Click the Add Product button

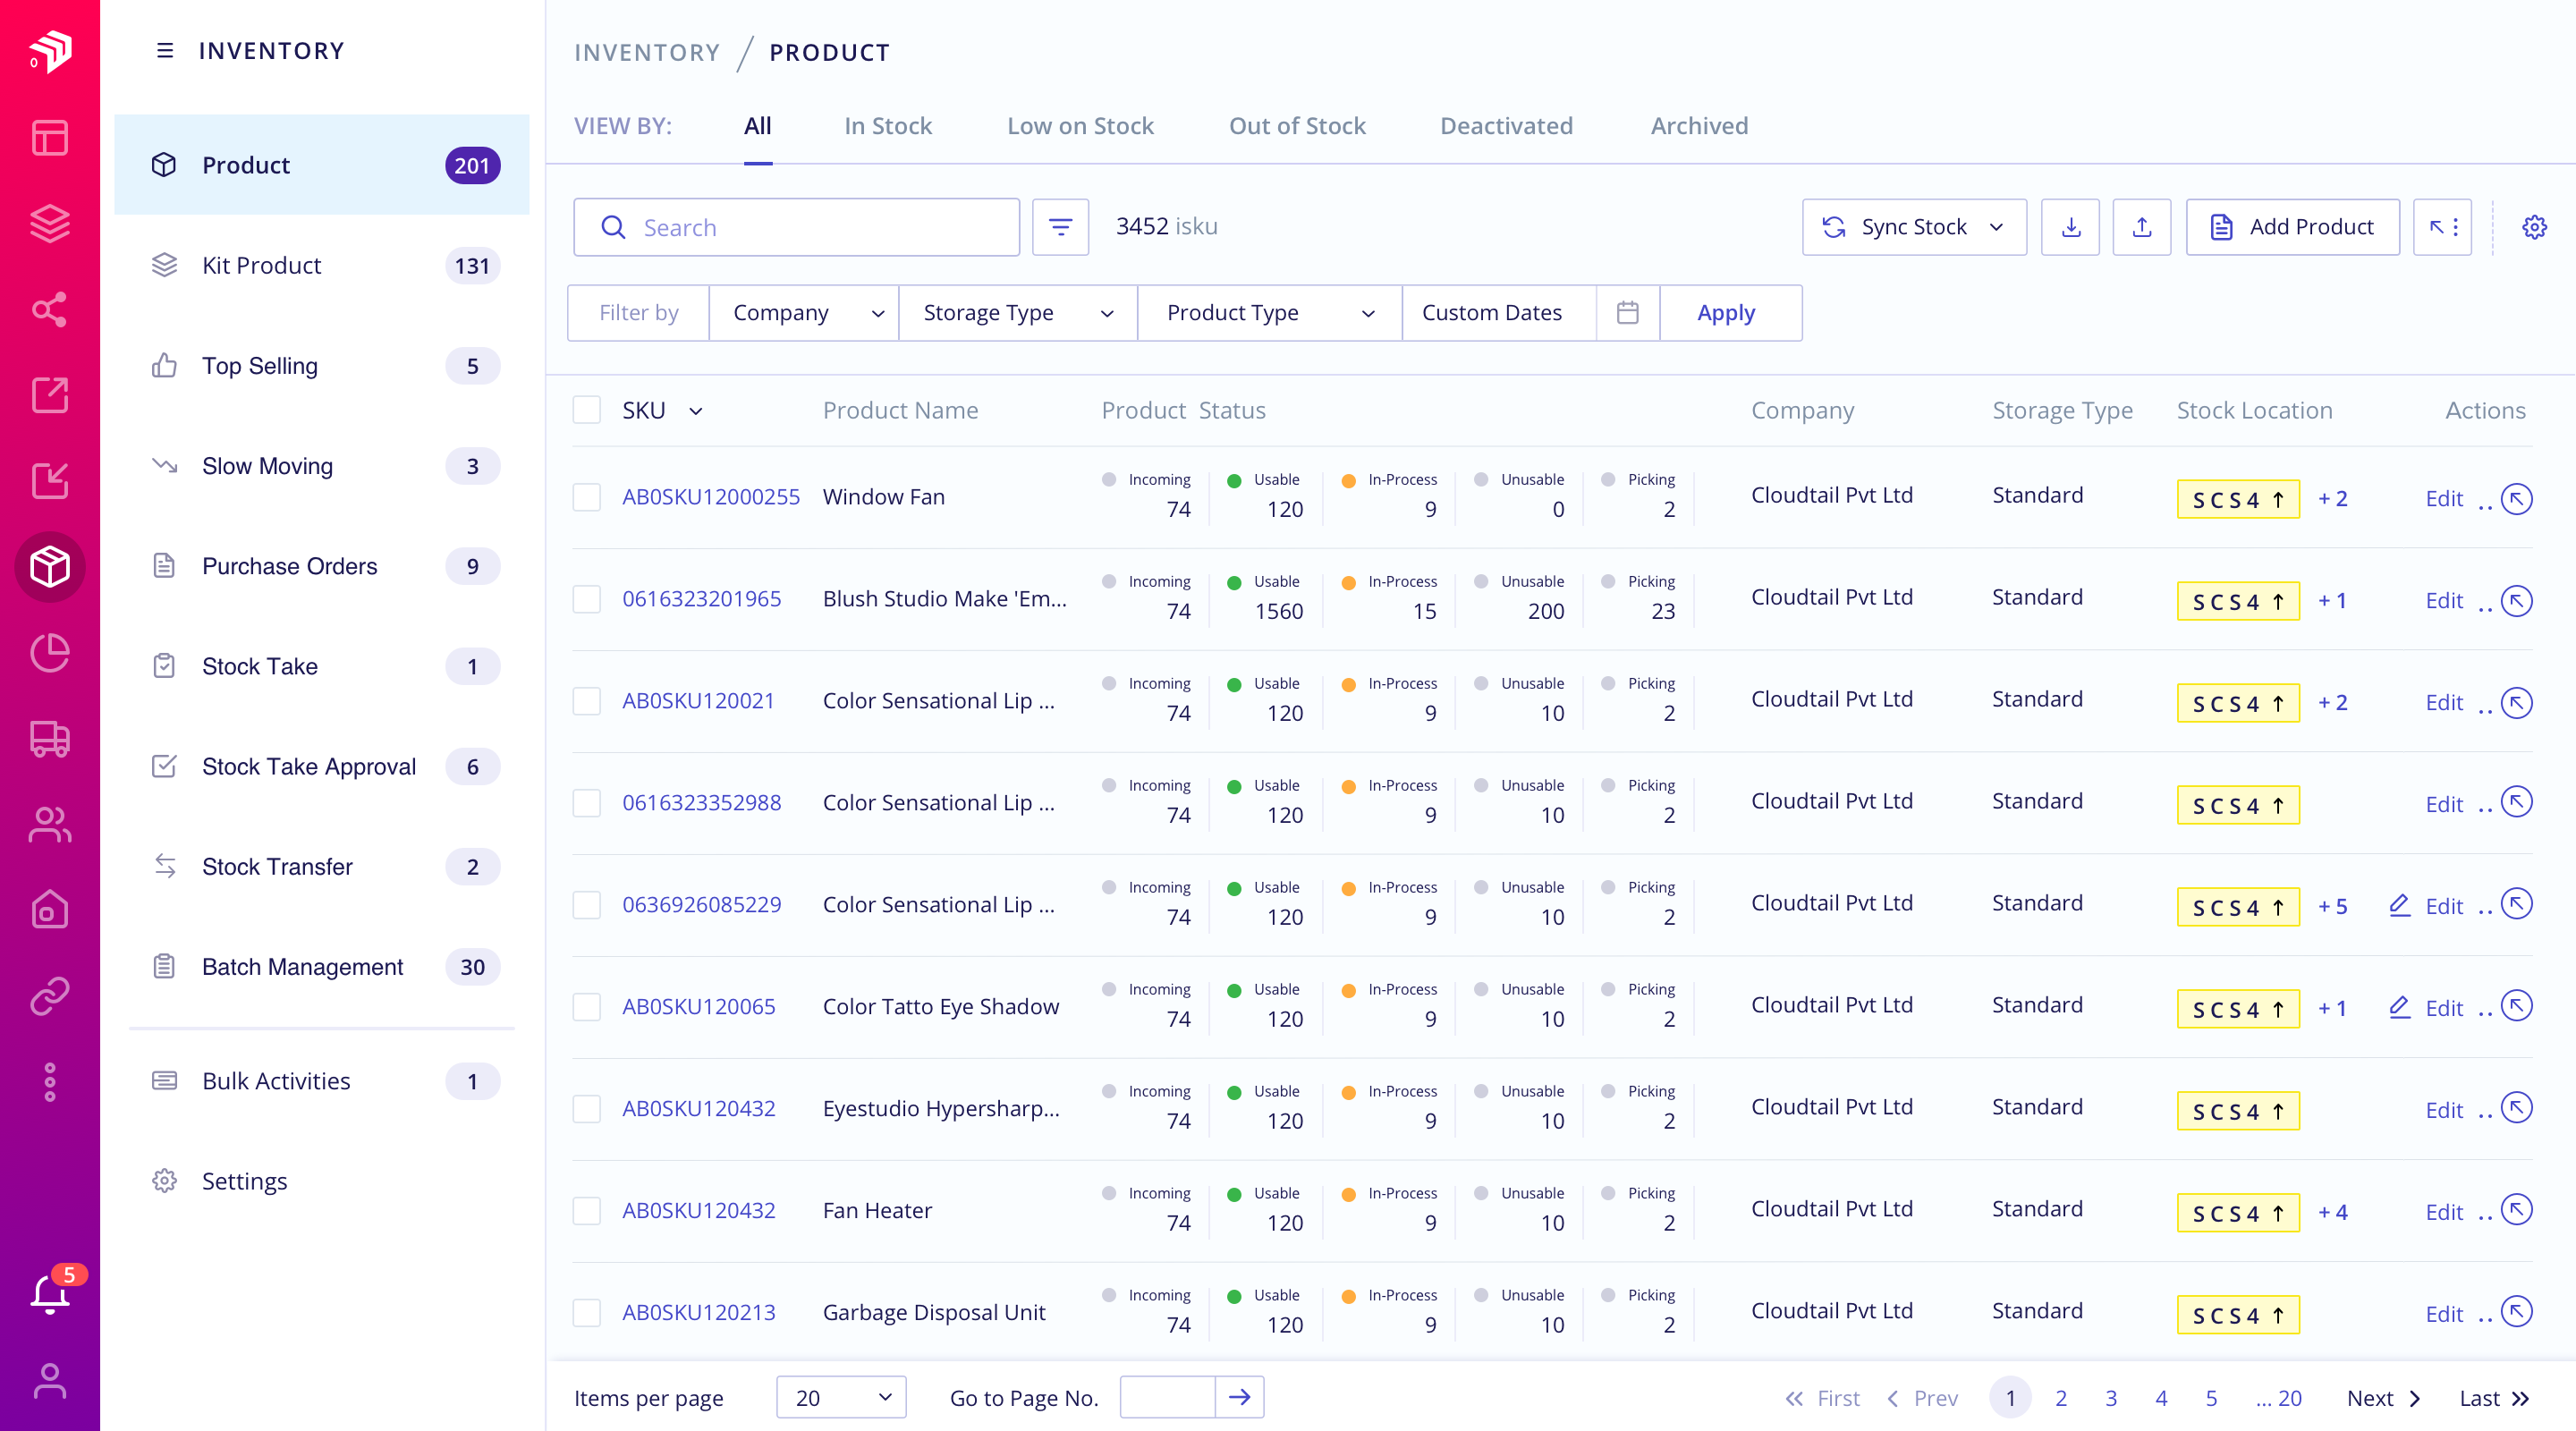click(2292, 227)
